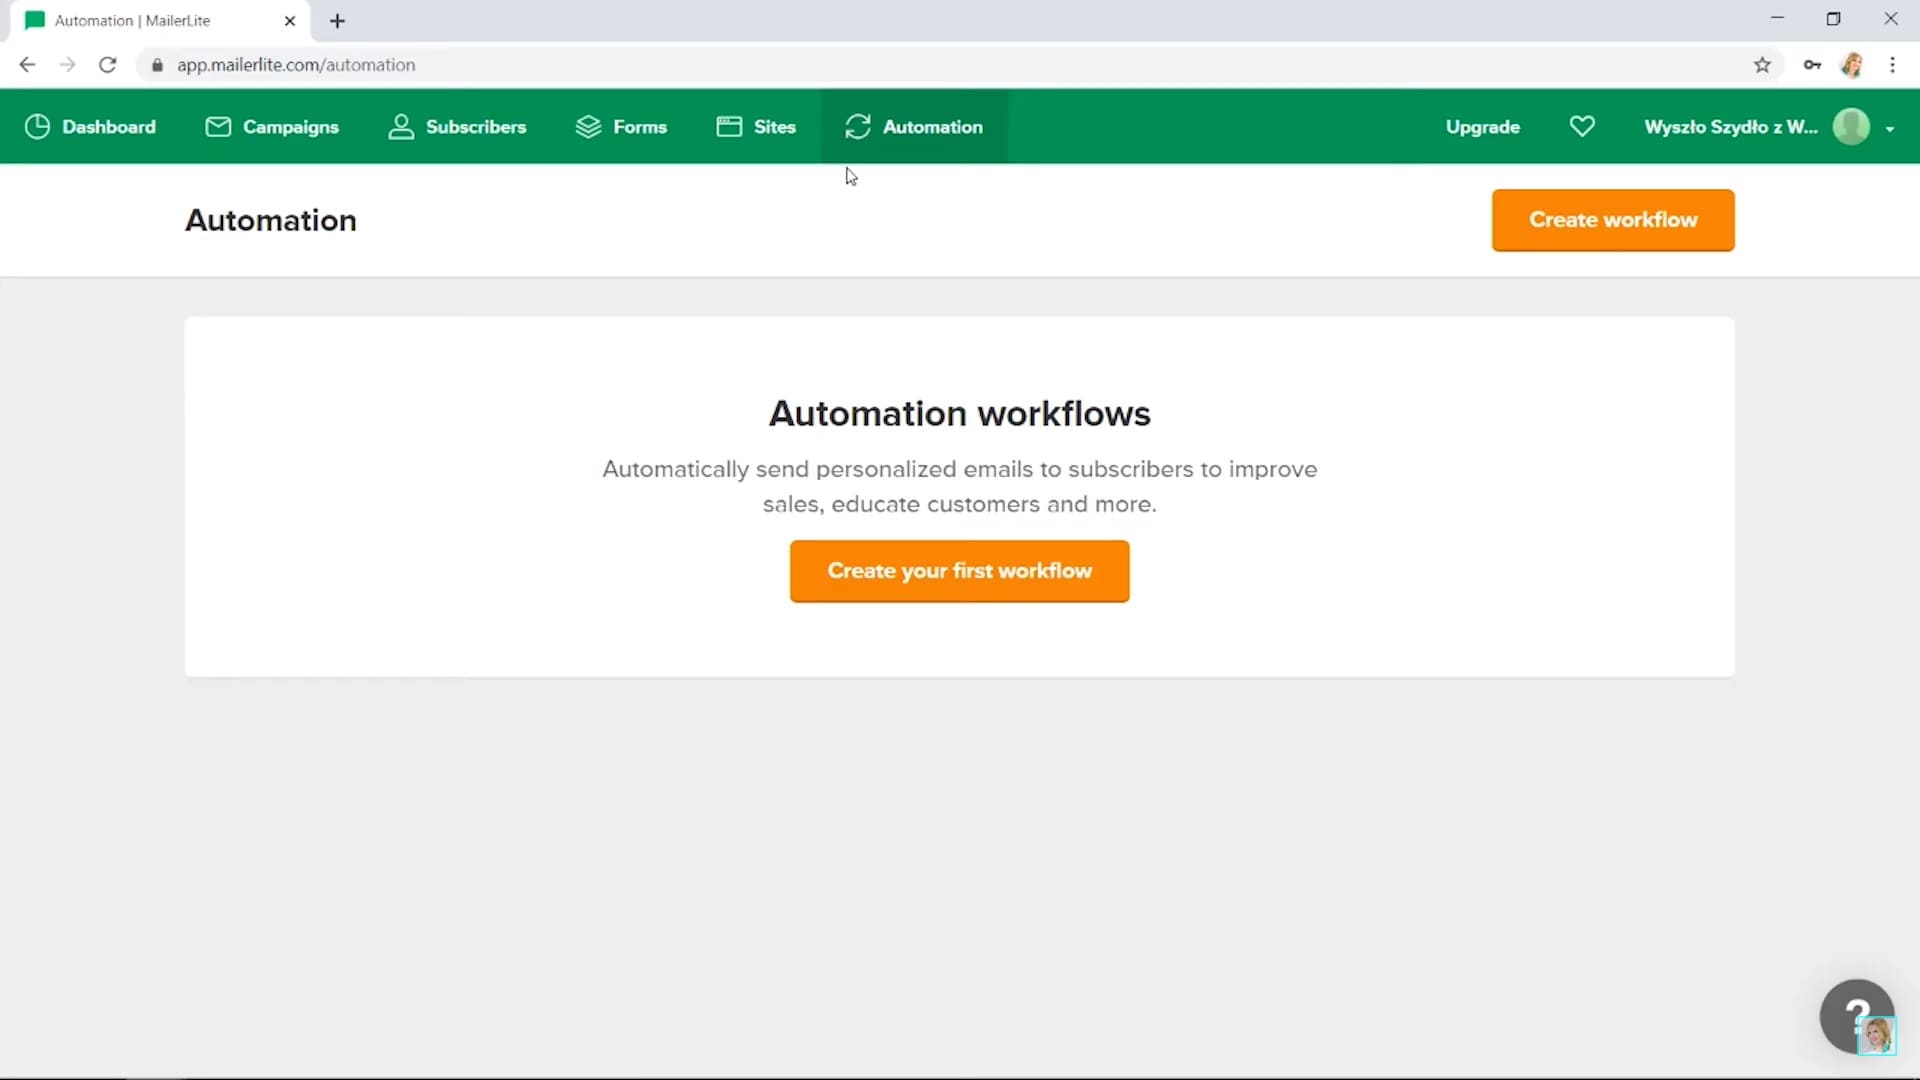Image resolution: width=1920 pixels, height=1080 pixels.
Task: Expand the account dropdown arrow
Action: tap(1889, 129)
